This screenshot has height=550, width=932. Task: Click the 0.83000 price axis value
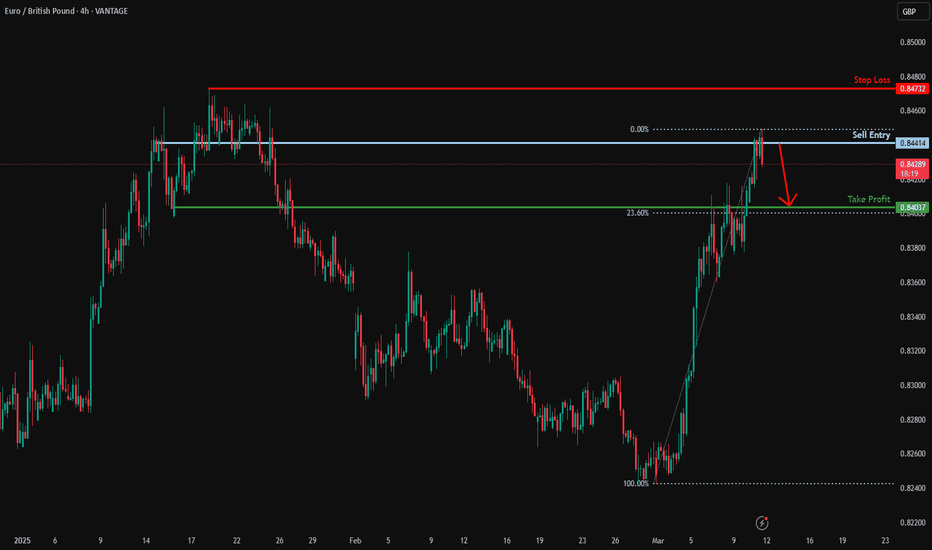point(912,385)
